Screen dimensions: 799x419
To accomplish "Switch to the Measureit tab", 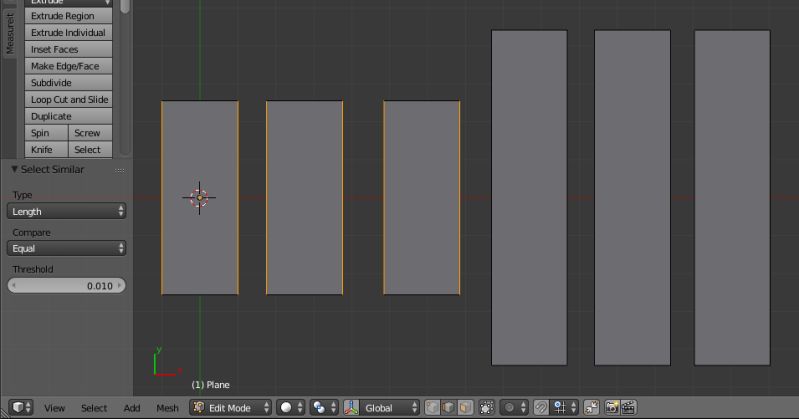I will 10,34.
